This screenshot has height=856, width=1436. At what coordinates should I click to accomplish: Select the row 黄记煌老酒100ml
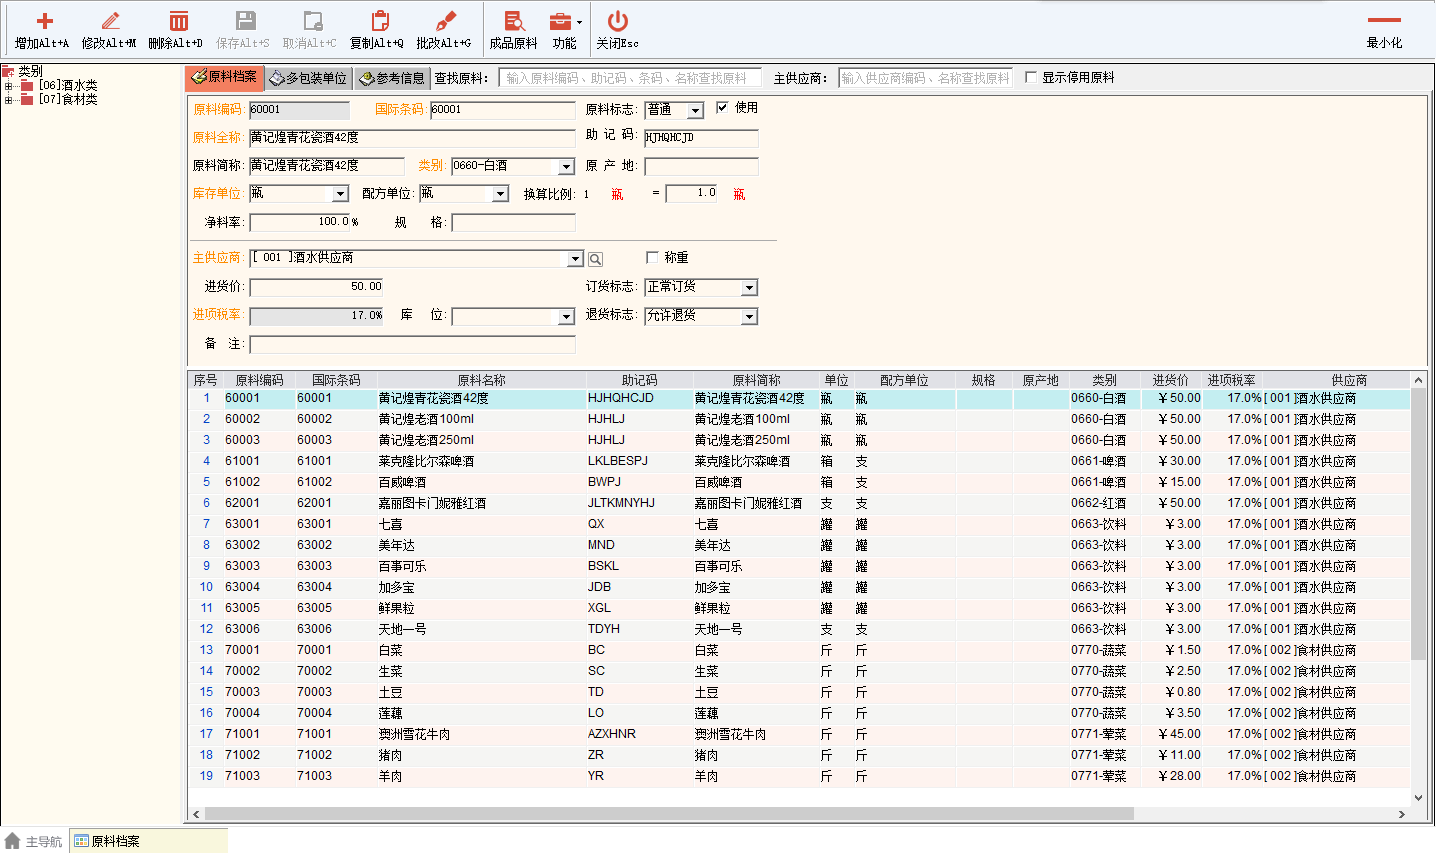click(799, 419)
